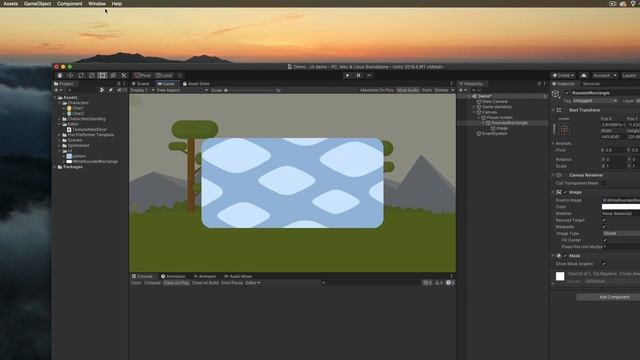Click the pattern sprite asset icon
This screenshot has height=360, width=640.
[69, 156]
